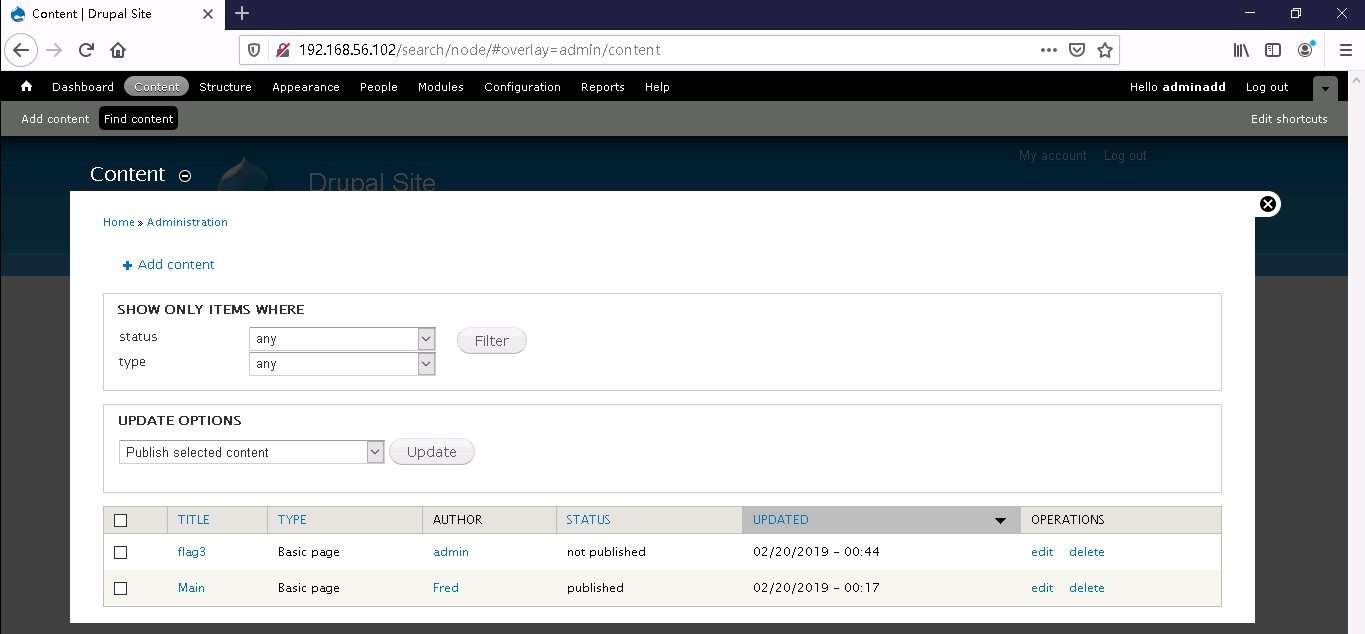Open the flag3 content title
1365x634 pixels.
192,552
